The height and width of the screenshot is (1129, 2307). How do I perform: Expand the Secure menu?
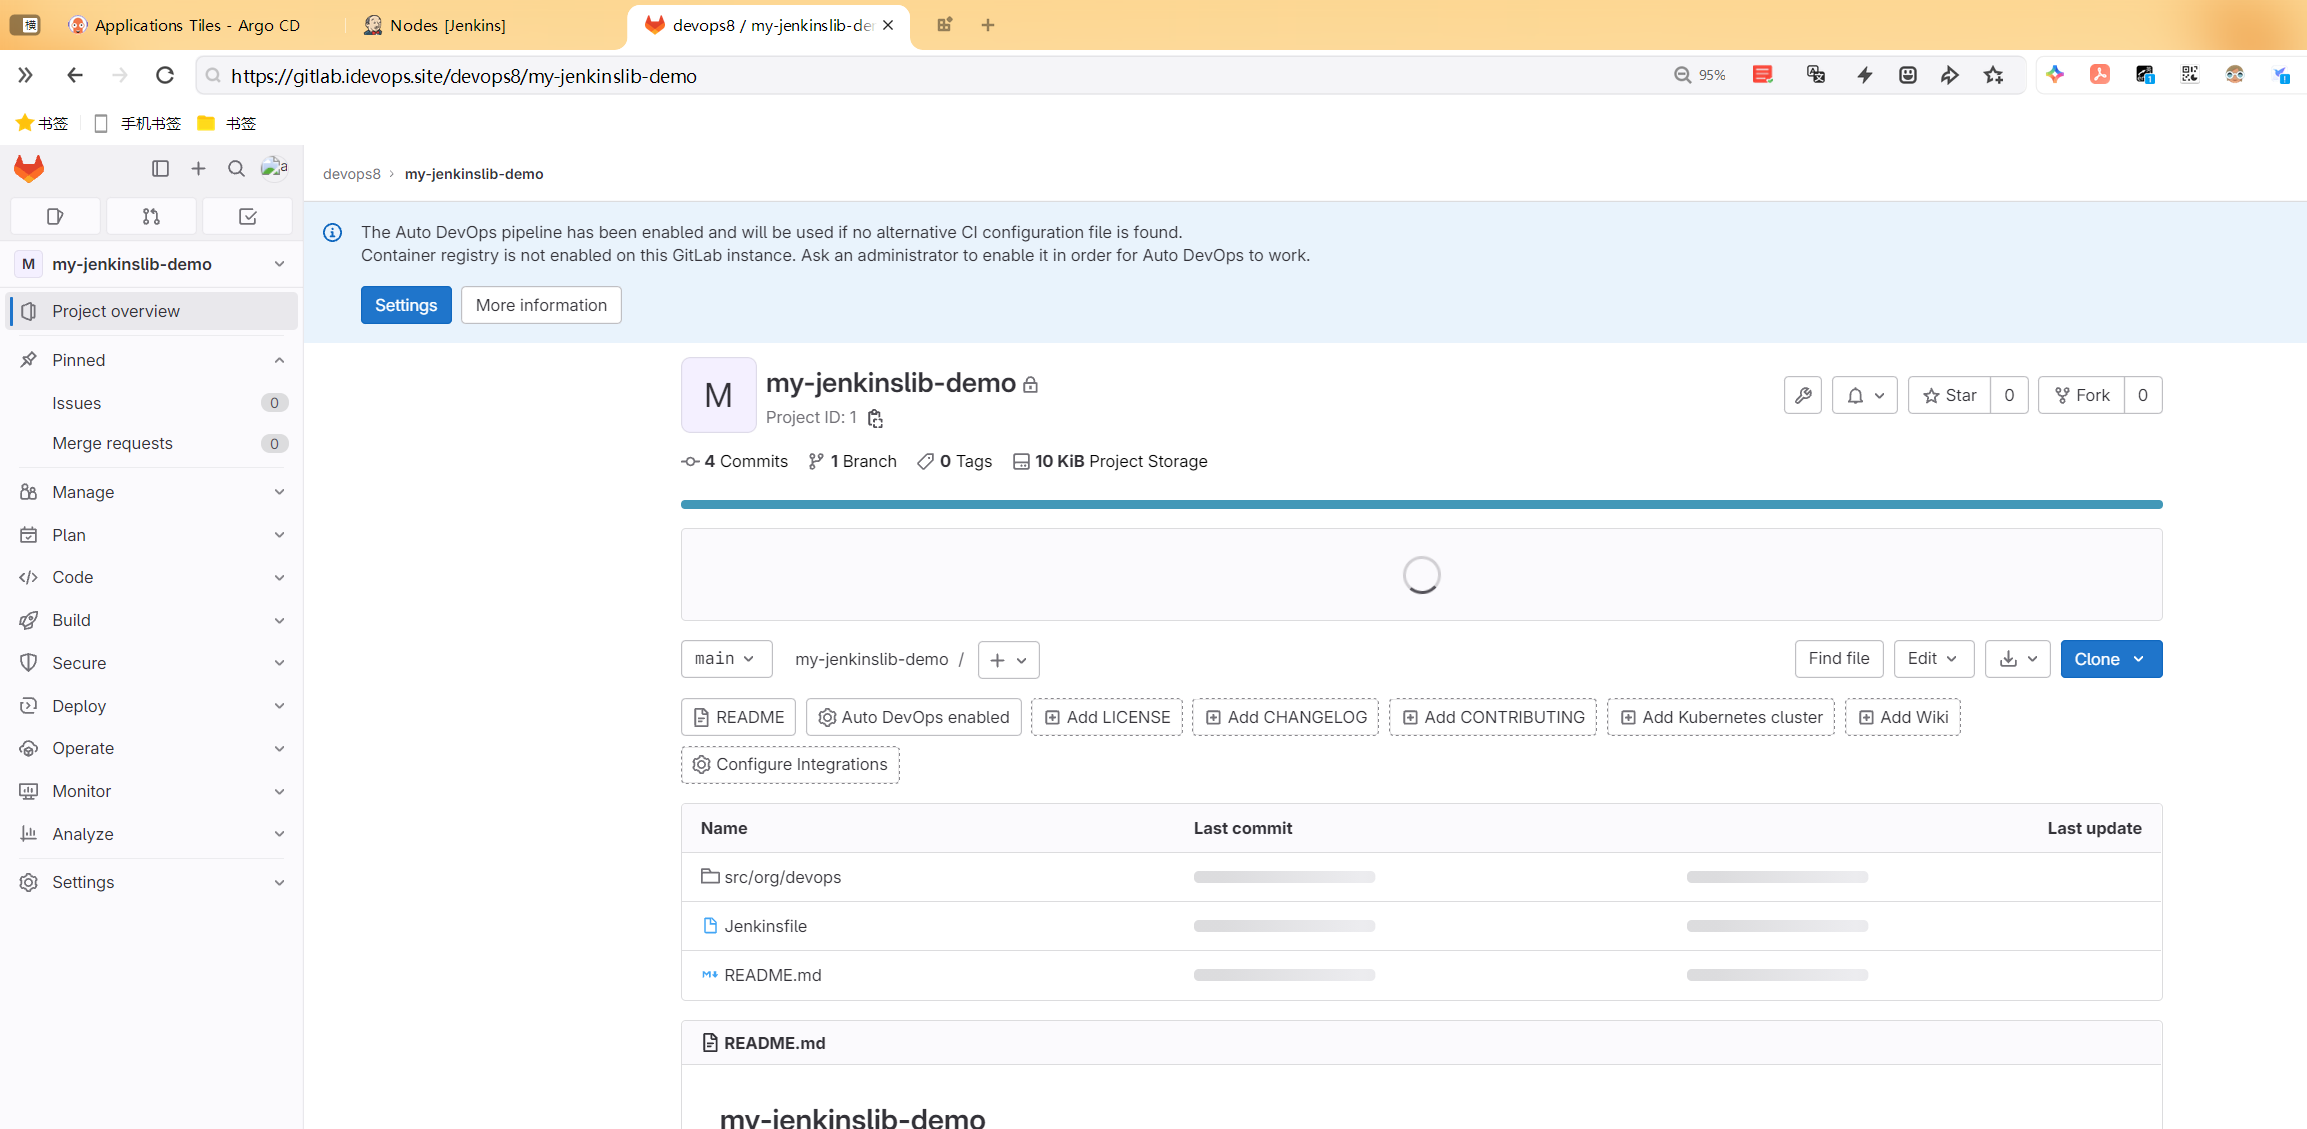tap(152, 663)
